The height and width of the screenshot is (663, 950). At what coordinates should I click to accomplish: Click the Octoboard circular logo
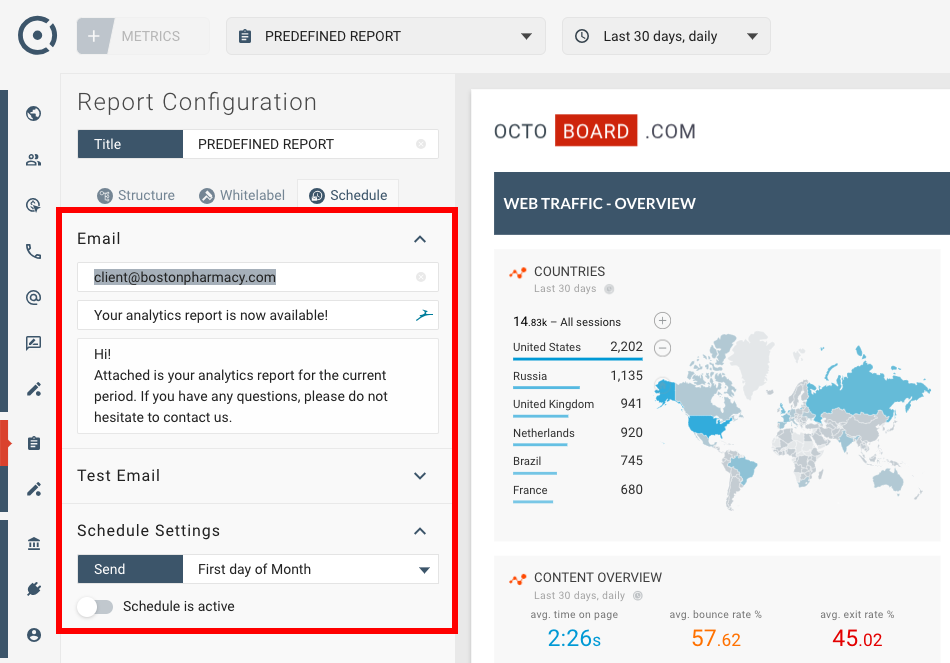[38, 35]
